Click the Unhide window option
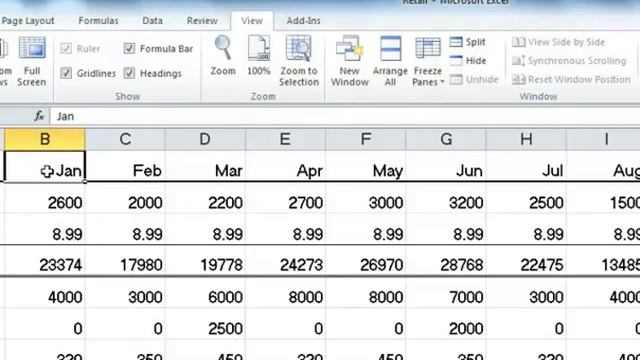 click(x=474, y=80)
